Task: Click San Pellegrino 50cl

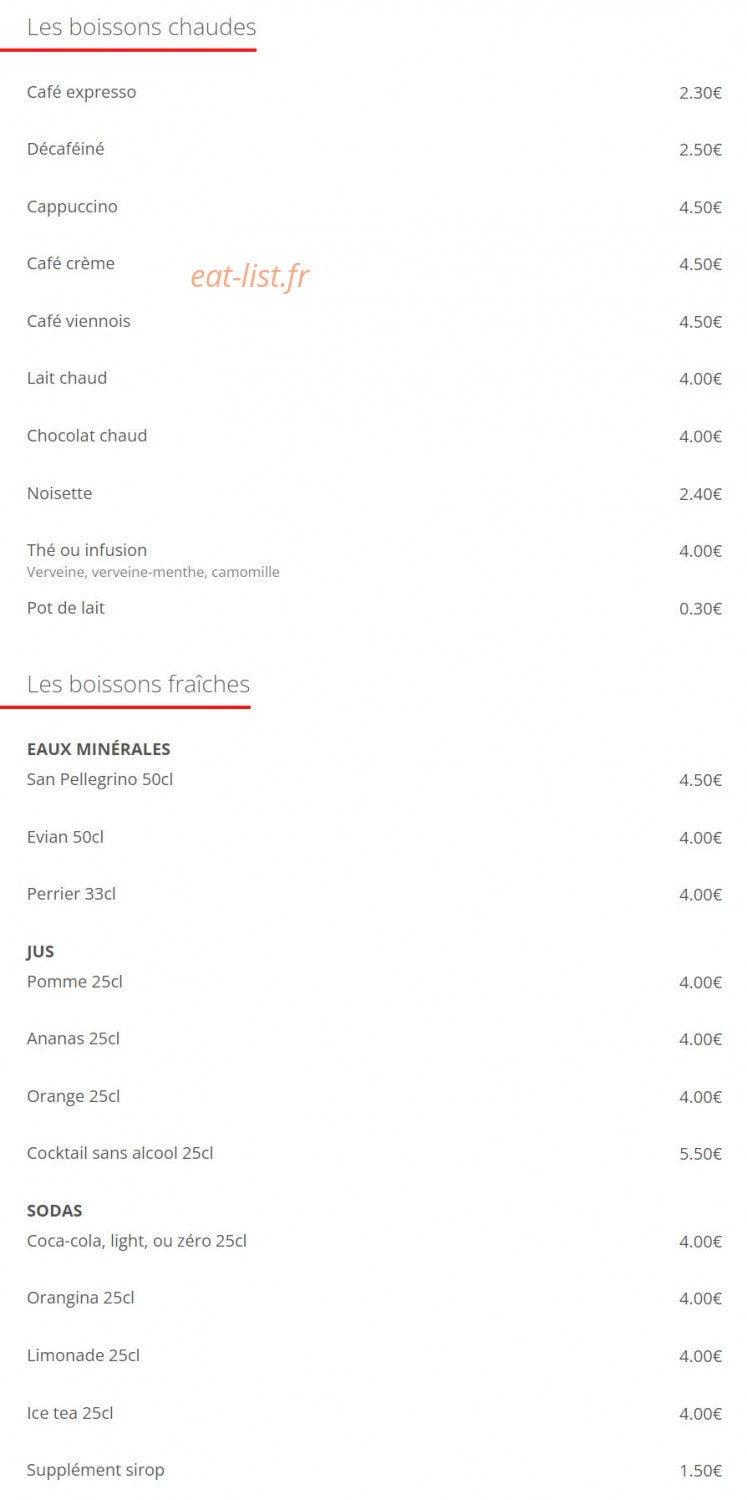Action: tap(100, 779)
